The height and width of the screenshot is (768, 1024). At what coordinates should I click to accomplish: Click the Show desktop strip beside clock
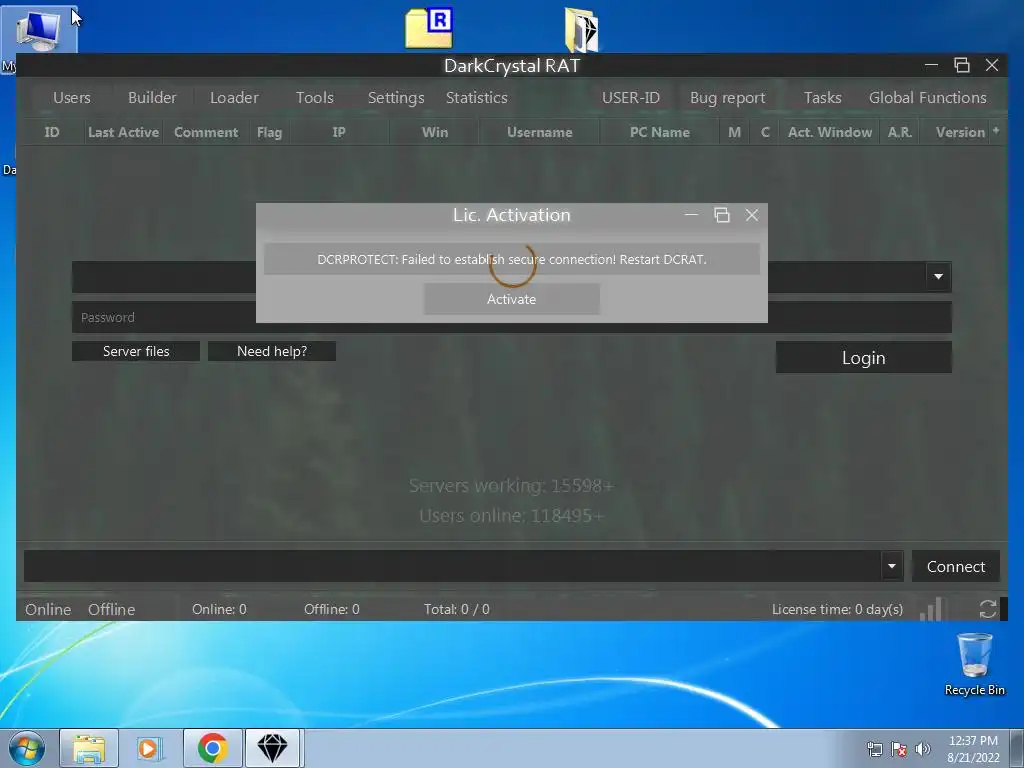pyautogui.click(x=1017, y=748)
